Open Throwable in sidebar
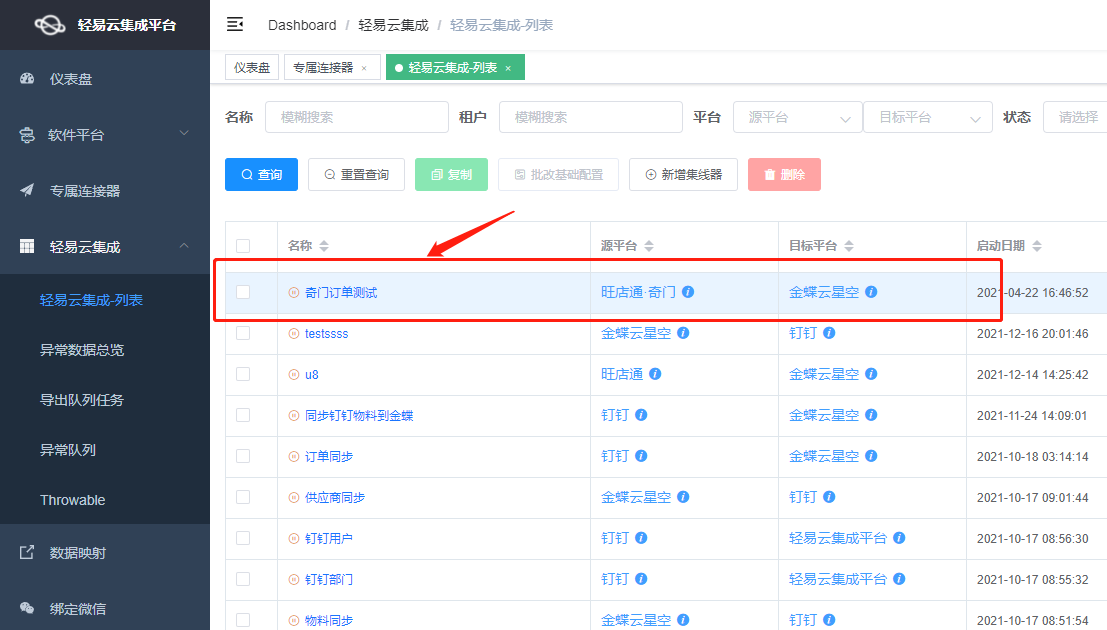This screenshot has width=1107, height=630. click(x=104, y=500)
